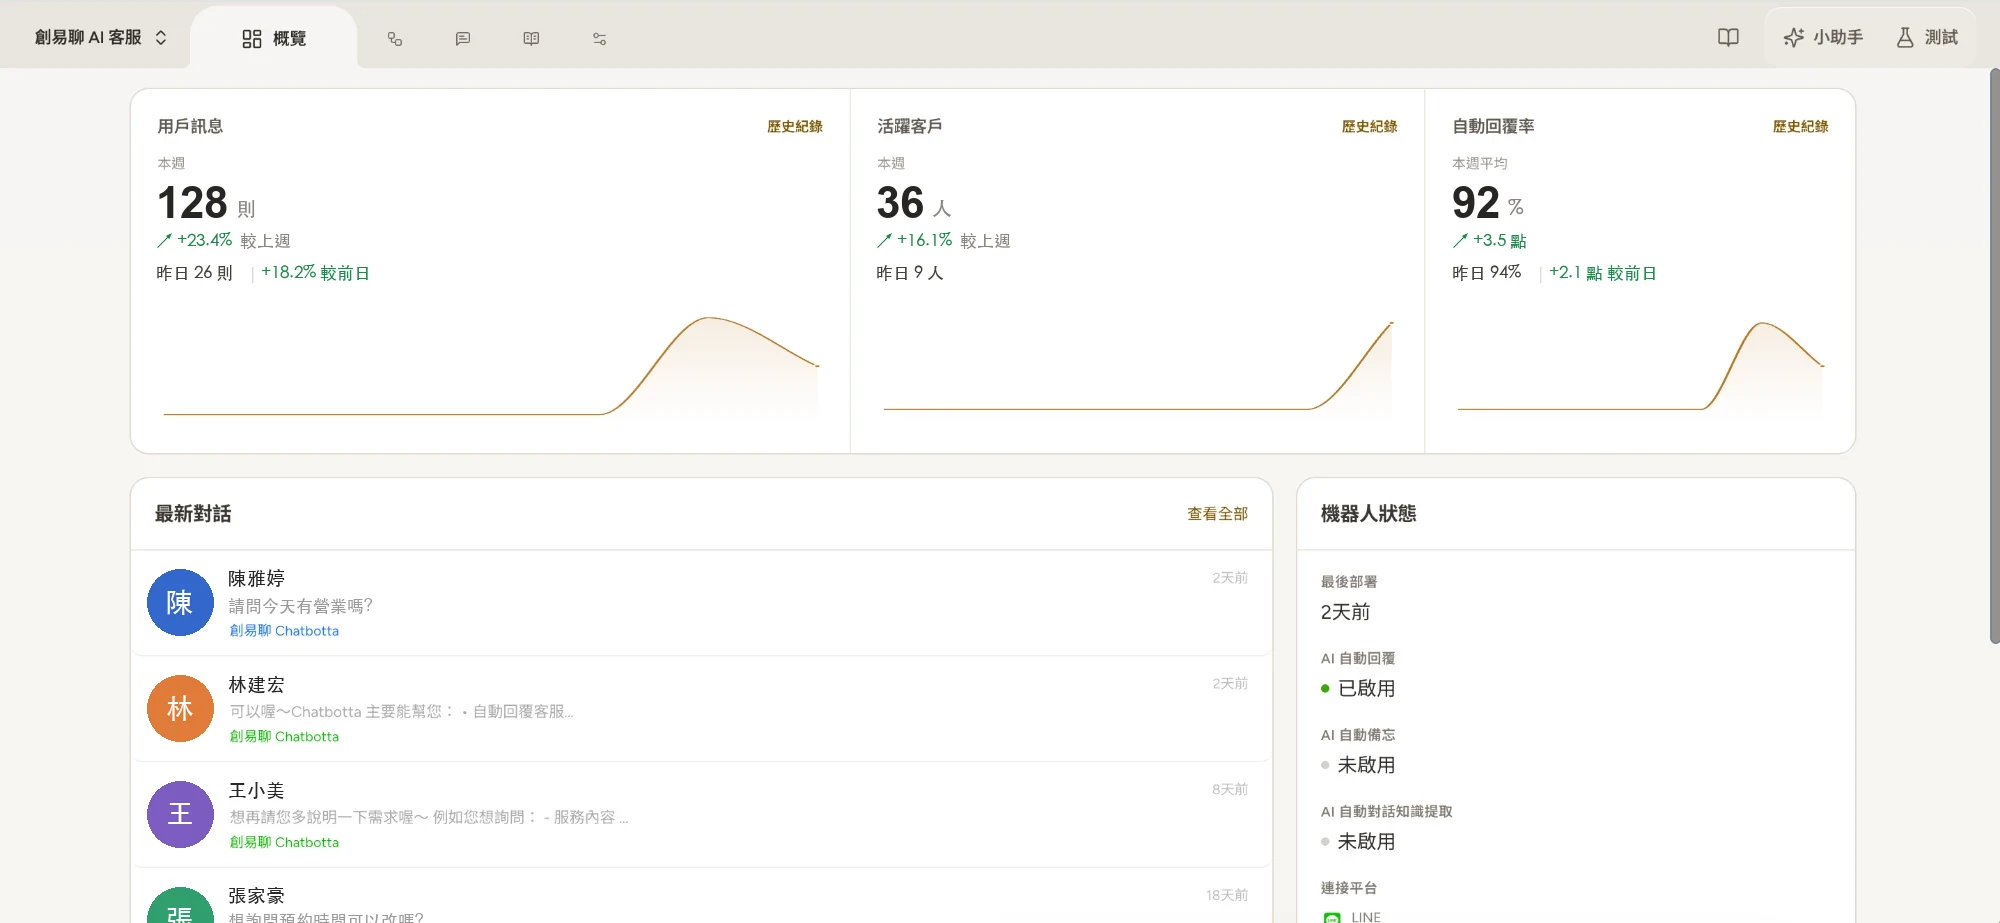Click the 92 % auto-reply rate value
The image size is (2000, 923).
[x=1488, y=203]
